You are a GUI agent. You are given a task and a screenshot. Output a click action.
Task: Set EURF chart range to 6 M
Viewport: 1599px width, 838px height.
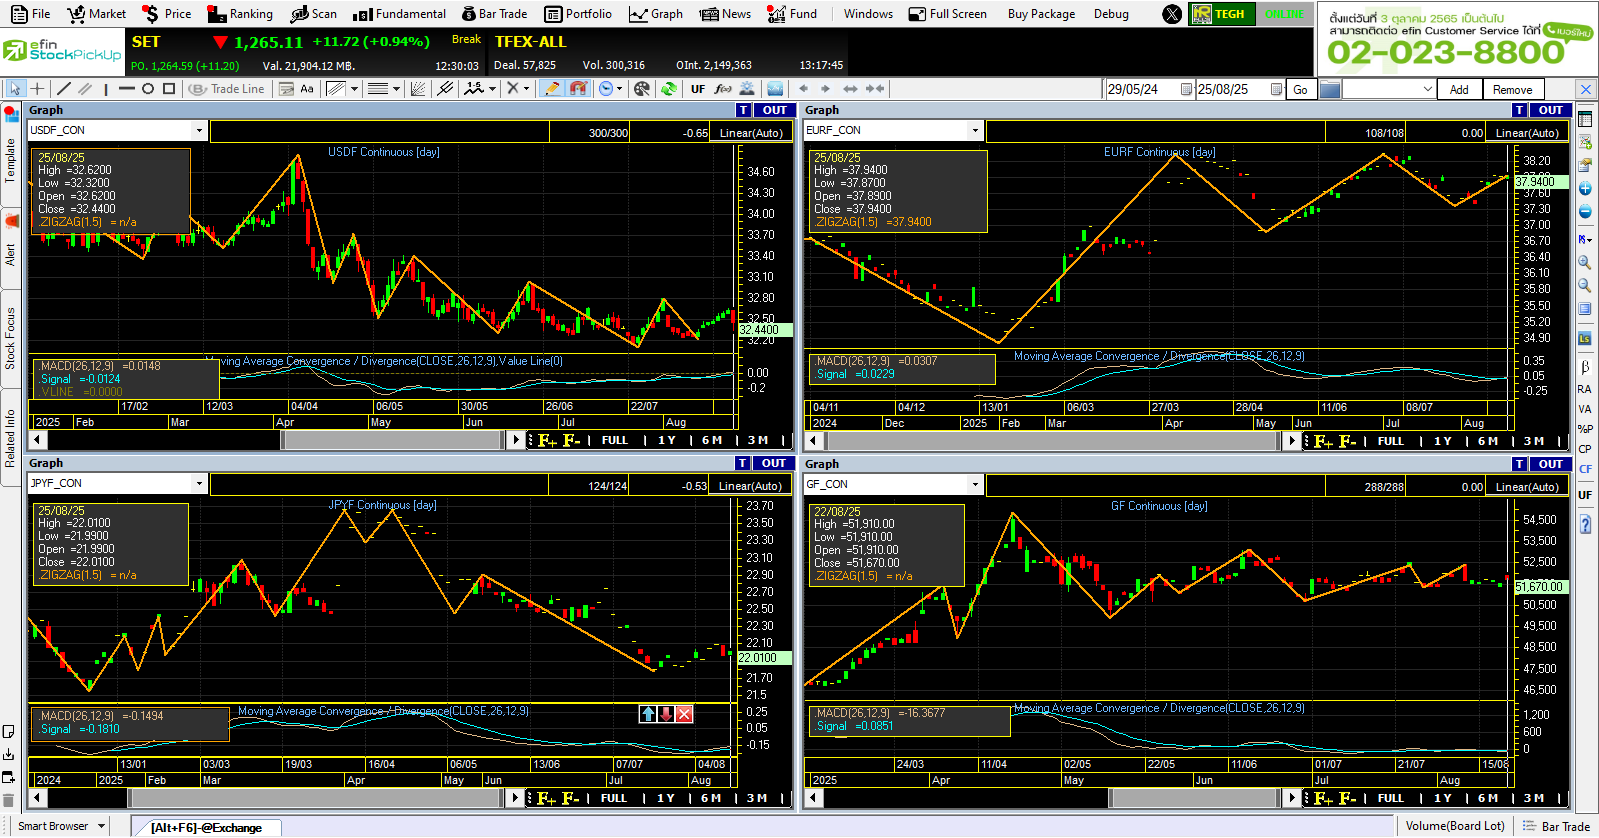(1487, 441)
